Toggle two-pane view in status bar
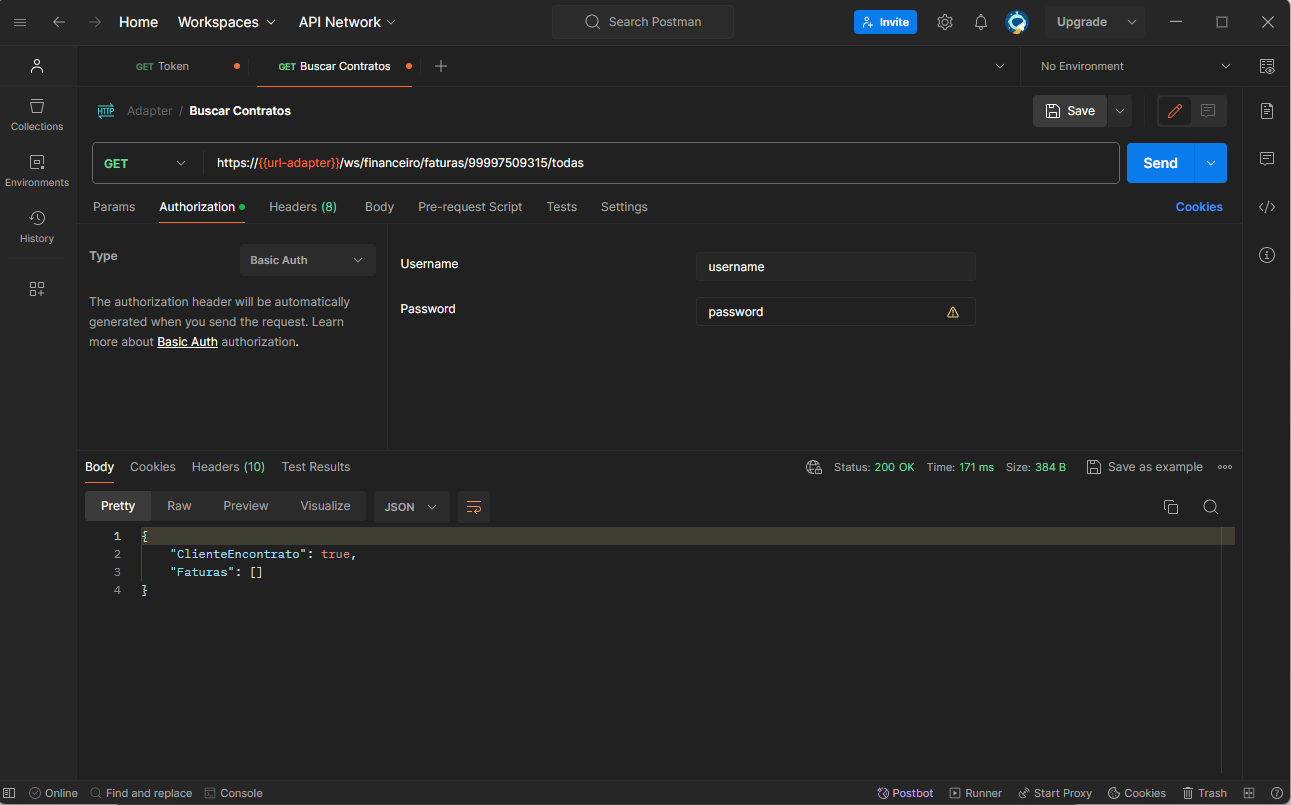This screenshot has width=1291, height=805. click(1249, 793)
